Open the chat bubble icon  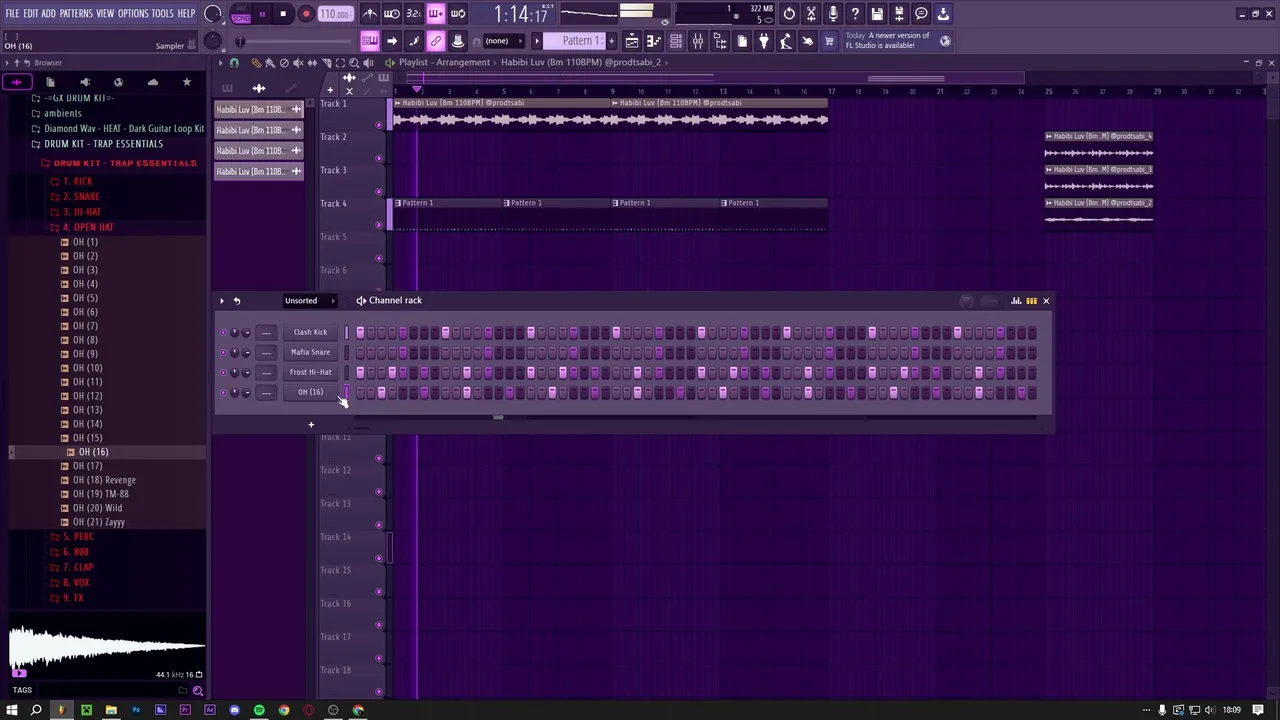tap(921, 14)
